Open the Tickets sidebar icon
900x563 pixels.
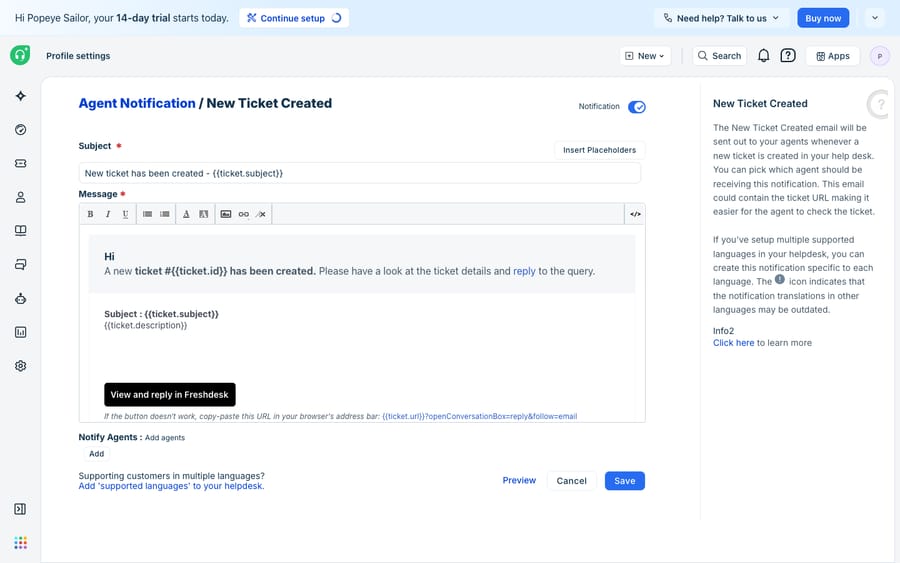pos(21,164)
